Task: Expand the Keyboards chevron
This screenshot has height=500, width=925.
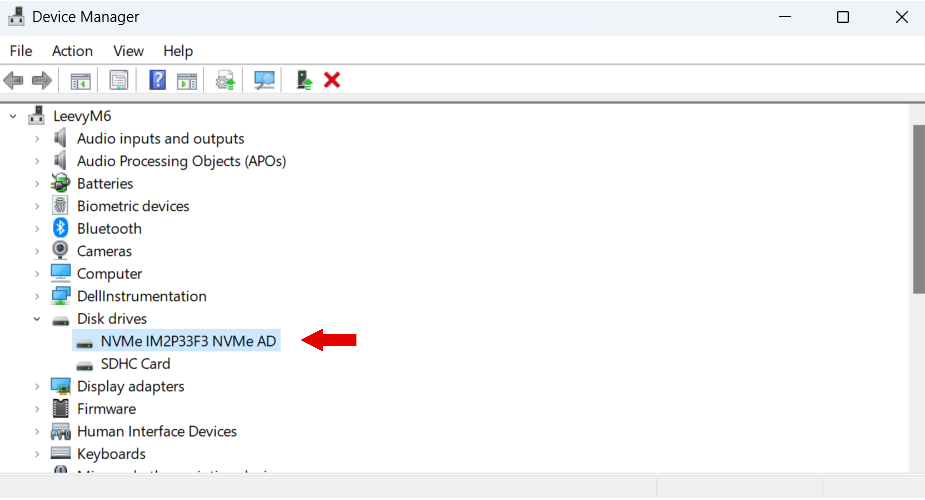Action: [37, 454]
